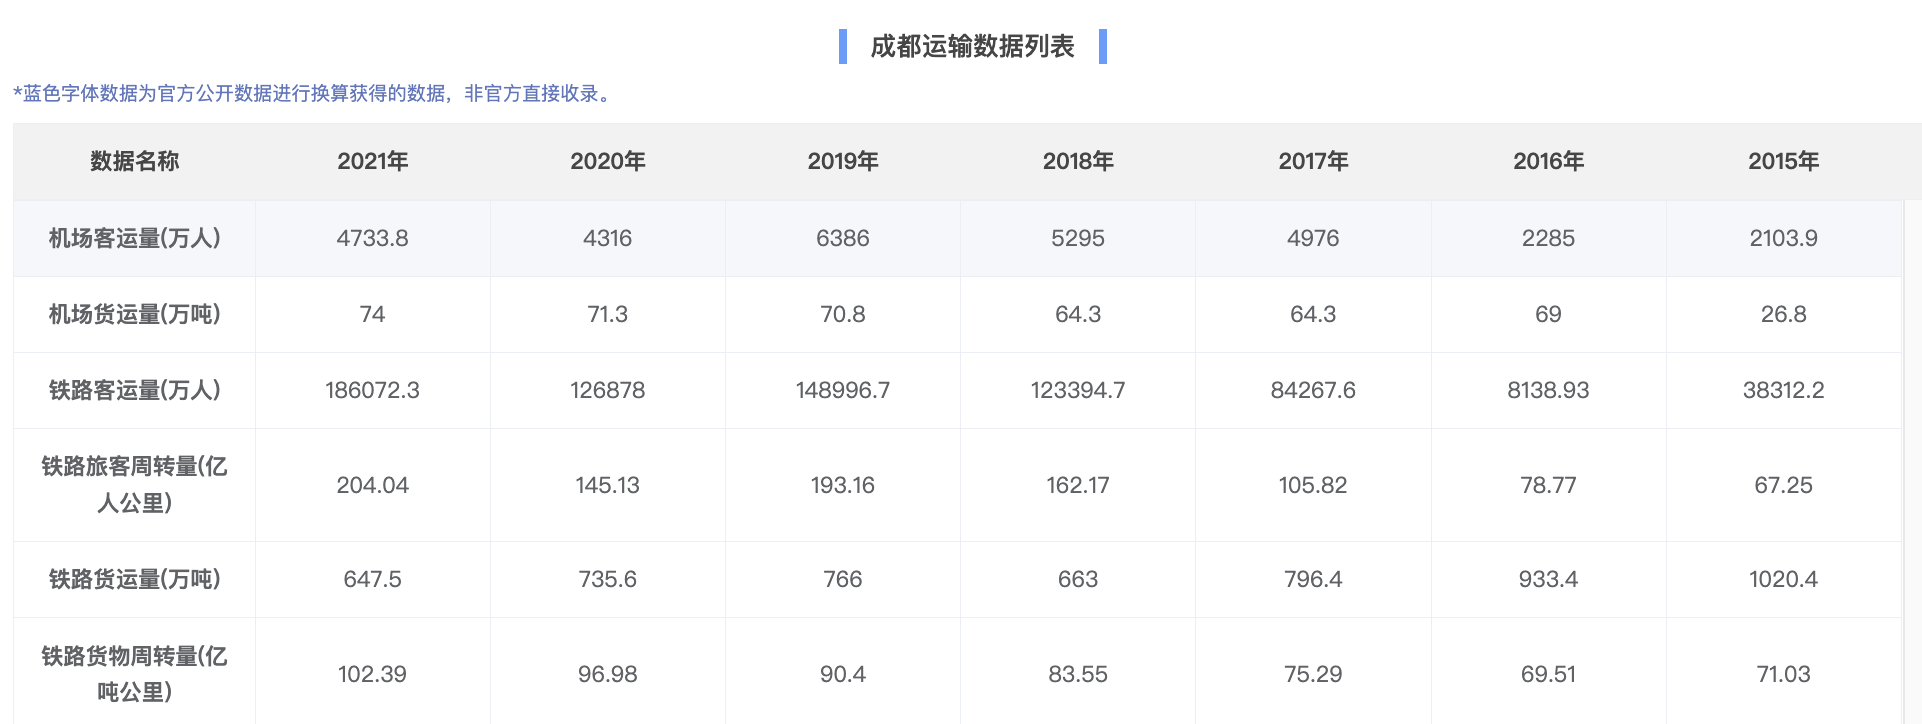Select the 2019年 column header

(843, 161)
